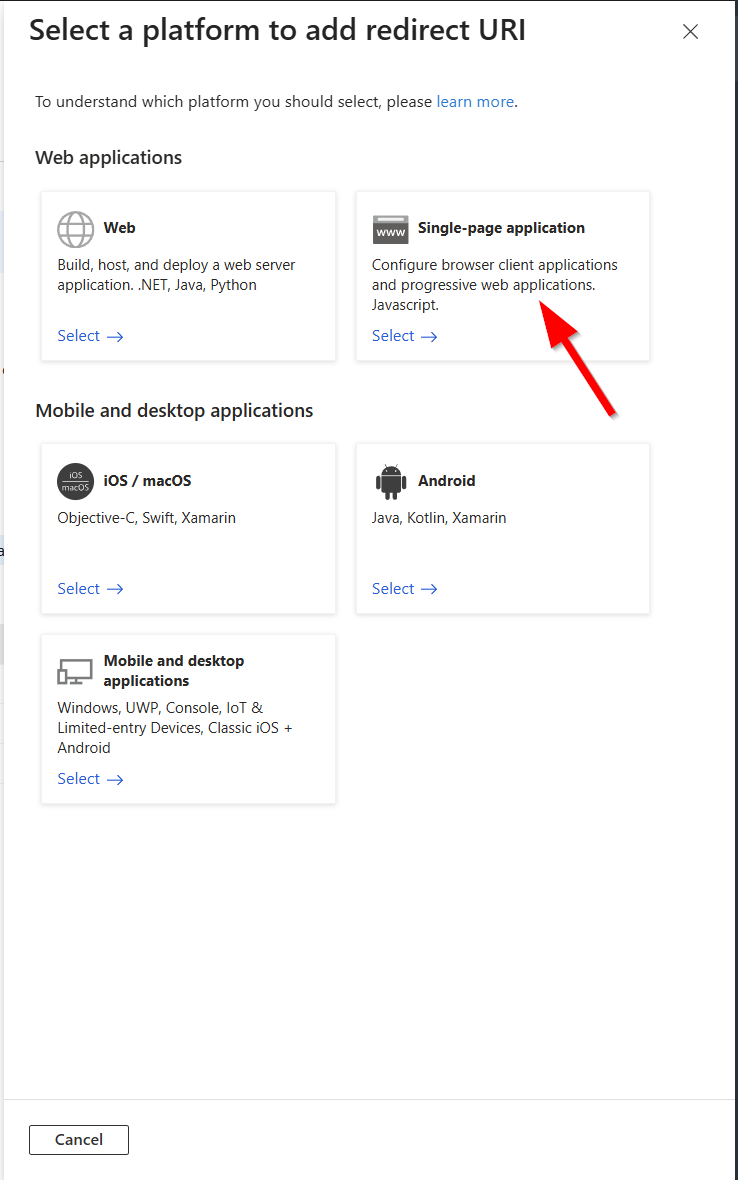738x1180 pixels.
Task: Open the learn more link
Action: 475,102
